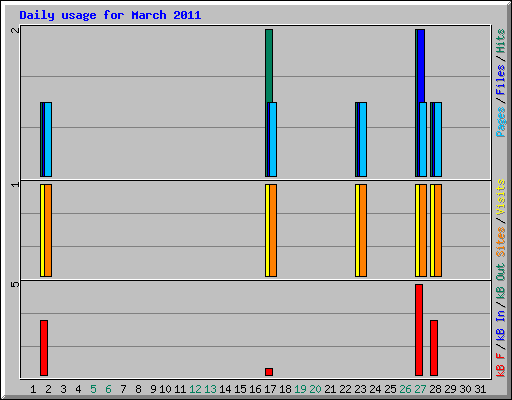
Task: Click the day label '1' on the x-axis
Action: pyautogui.click(x=33, y=389)
